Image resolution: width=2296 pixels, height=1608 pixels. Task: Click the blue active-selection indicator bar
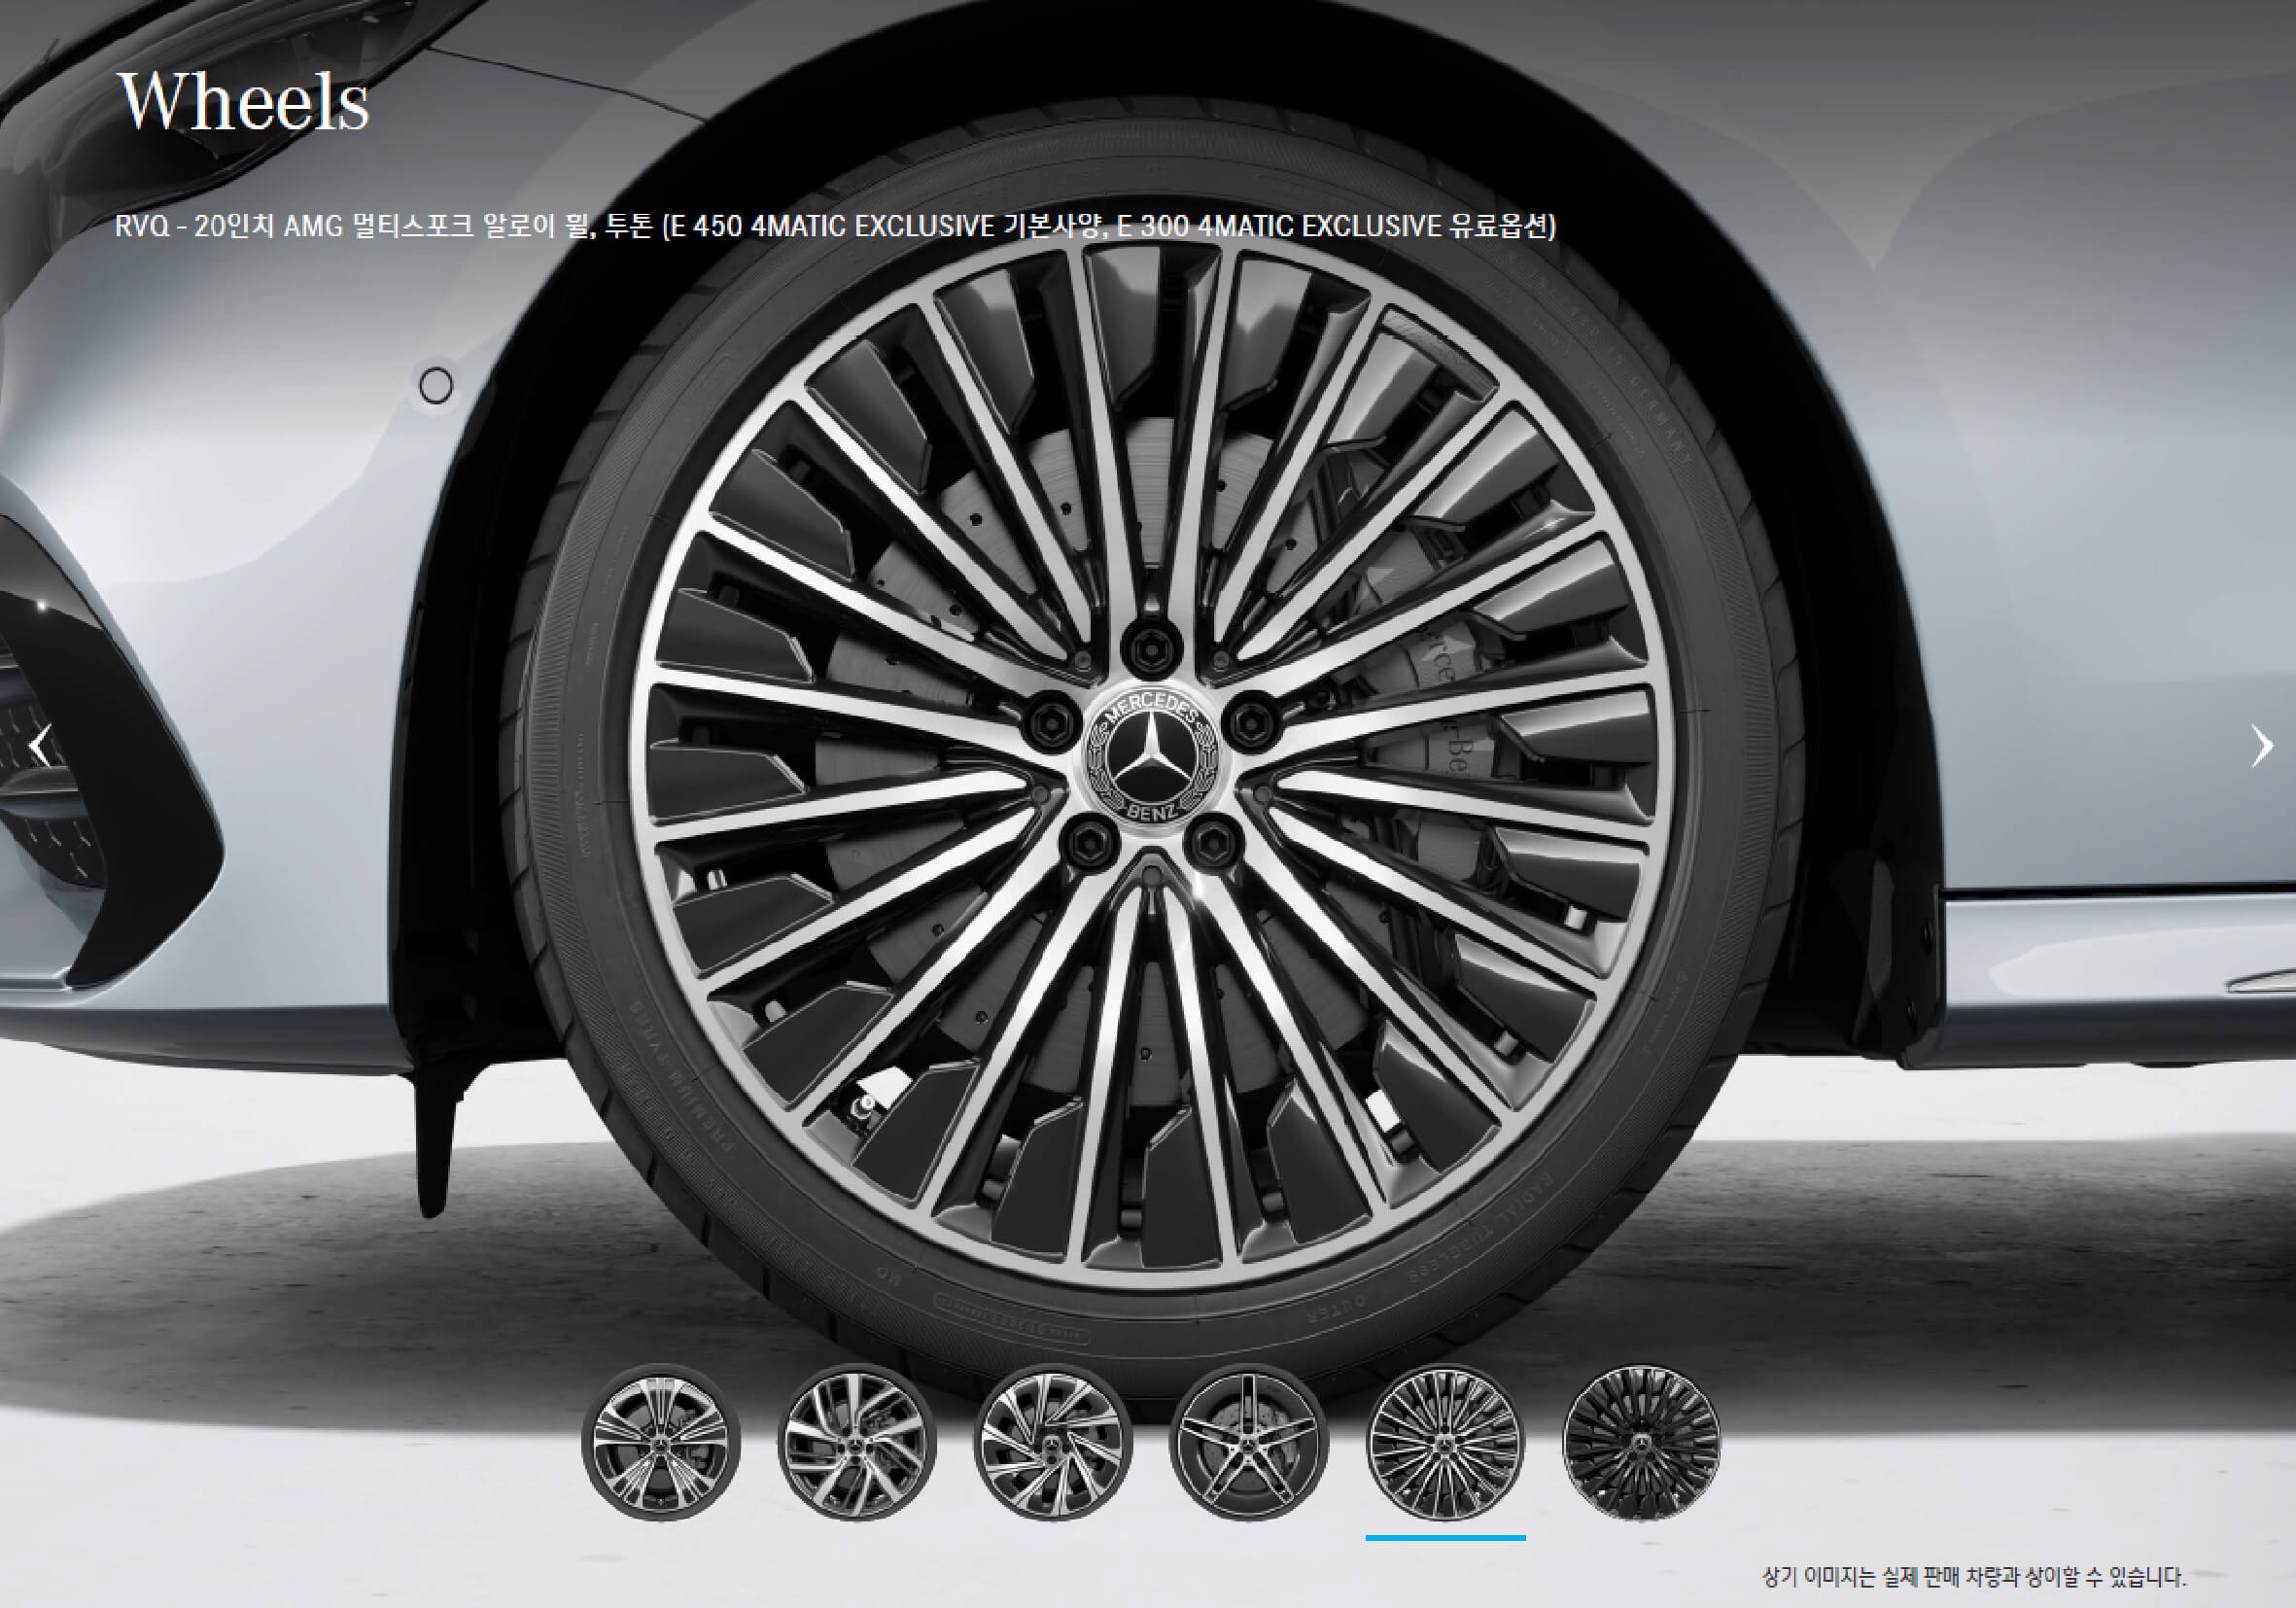pyautogui.click(x=1445, y=1537)
